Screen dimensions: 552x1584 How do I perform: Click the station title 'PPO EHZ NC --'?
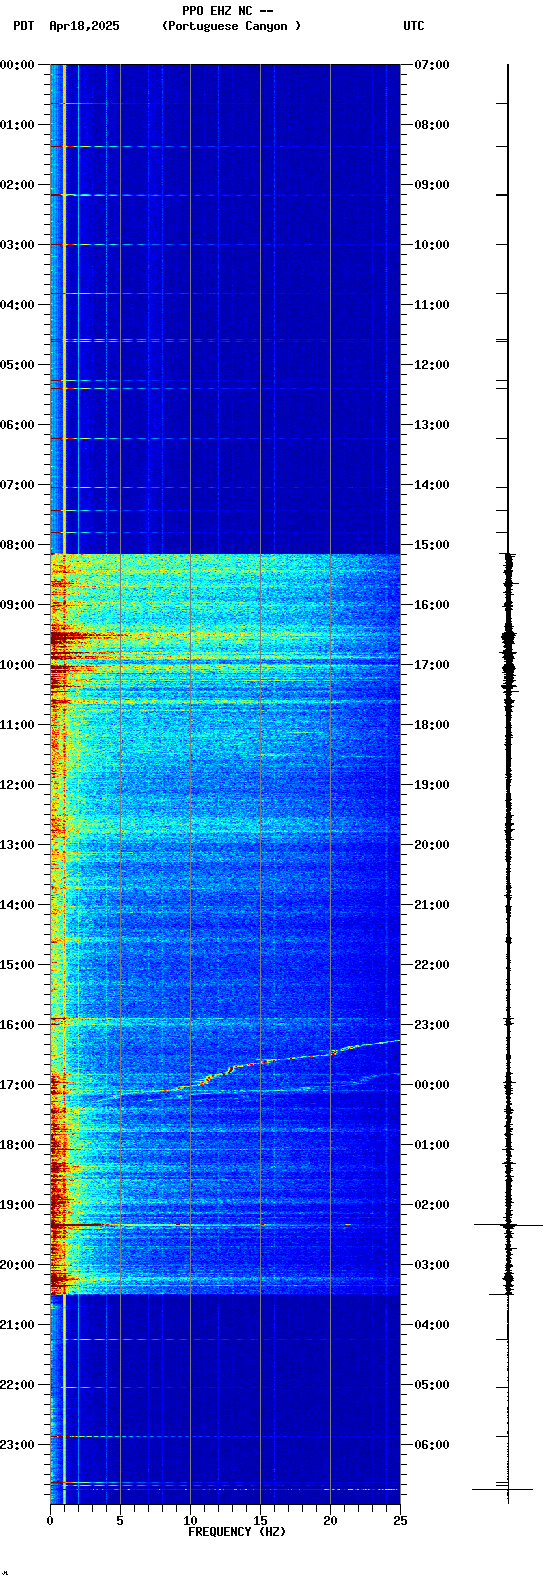coord(228,11)
